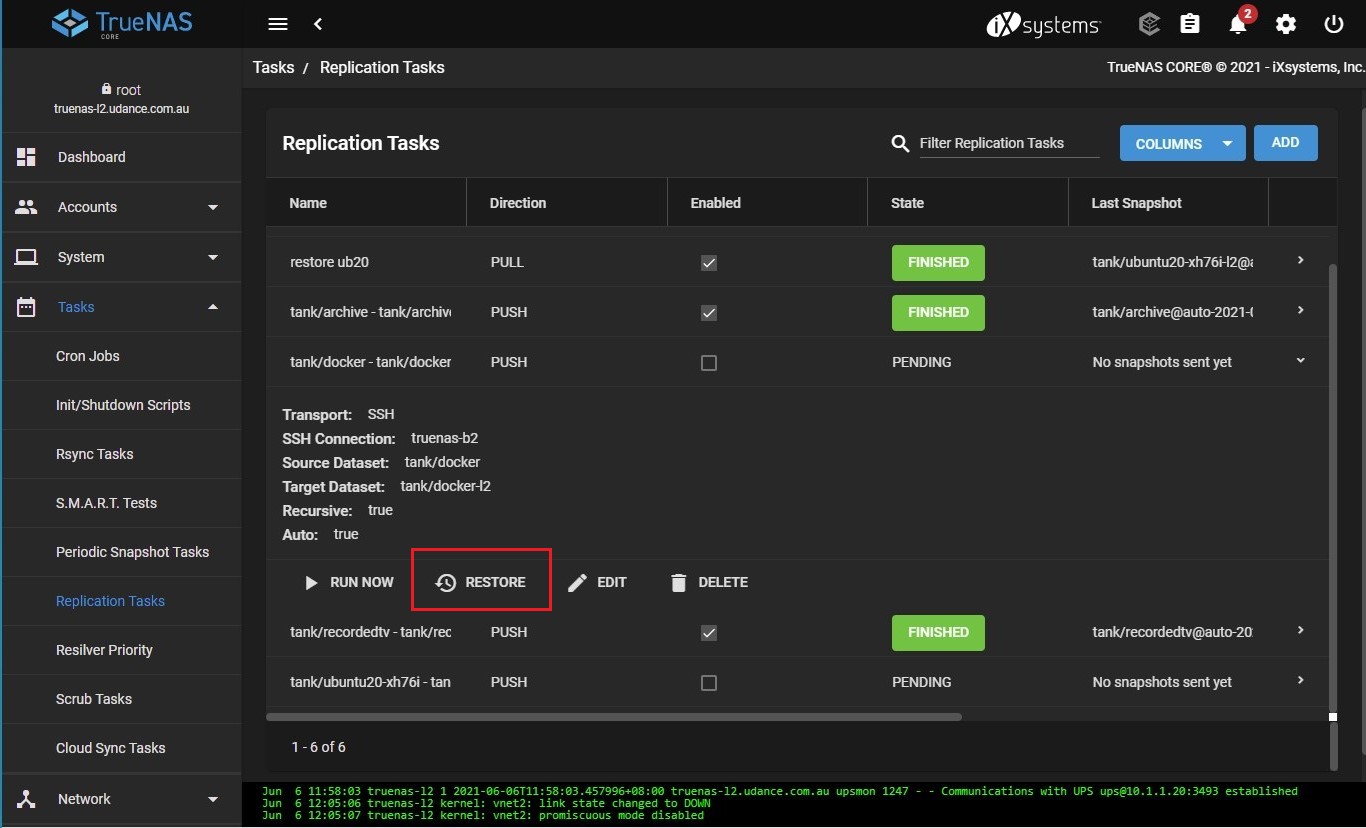Viewport: 1366px width, 828px height.
Task: Click FINISHED state for restore ub20
Action: point(938,262)
